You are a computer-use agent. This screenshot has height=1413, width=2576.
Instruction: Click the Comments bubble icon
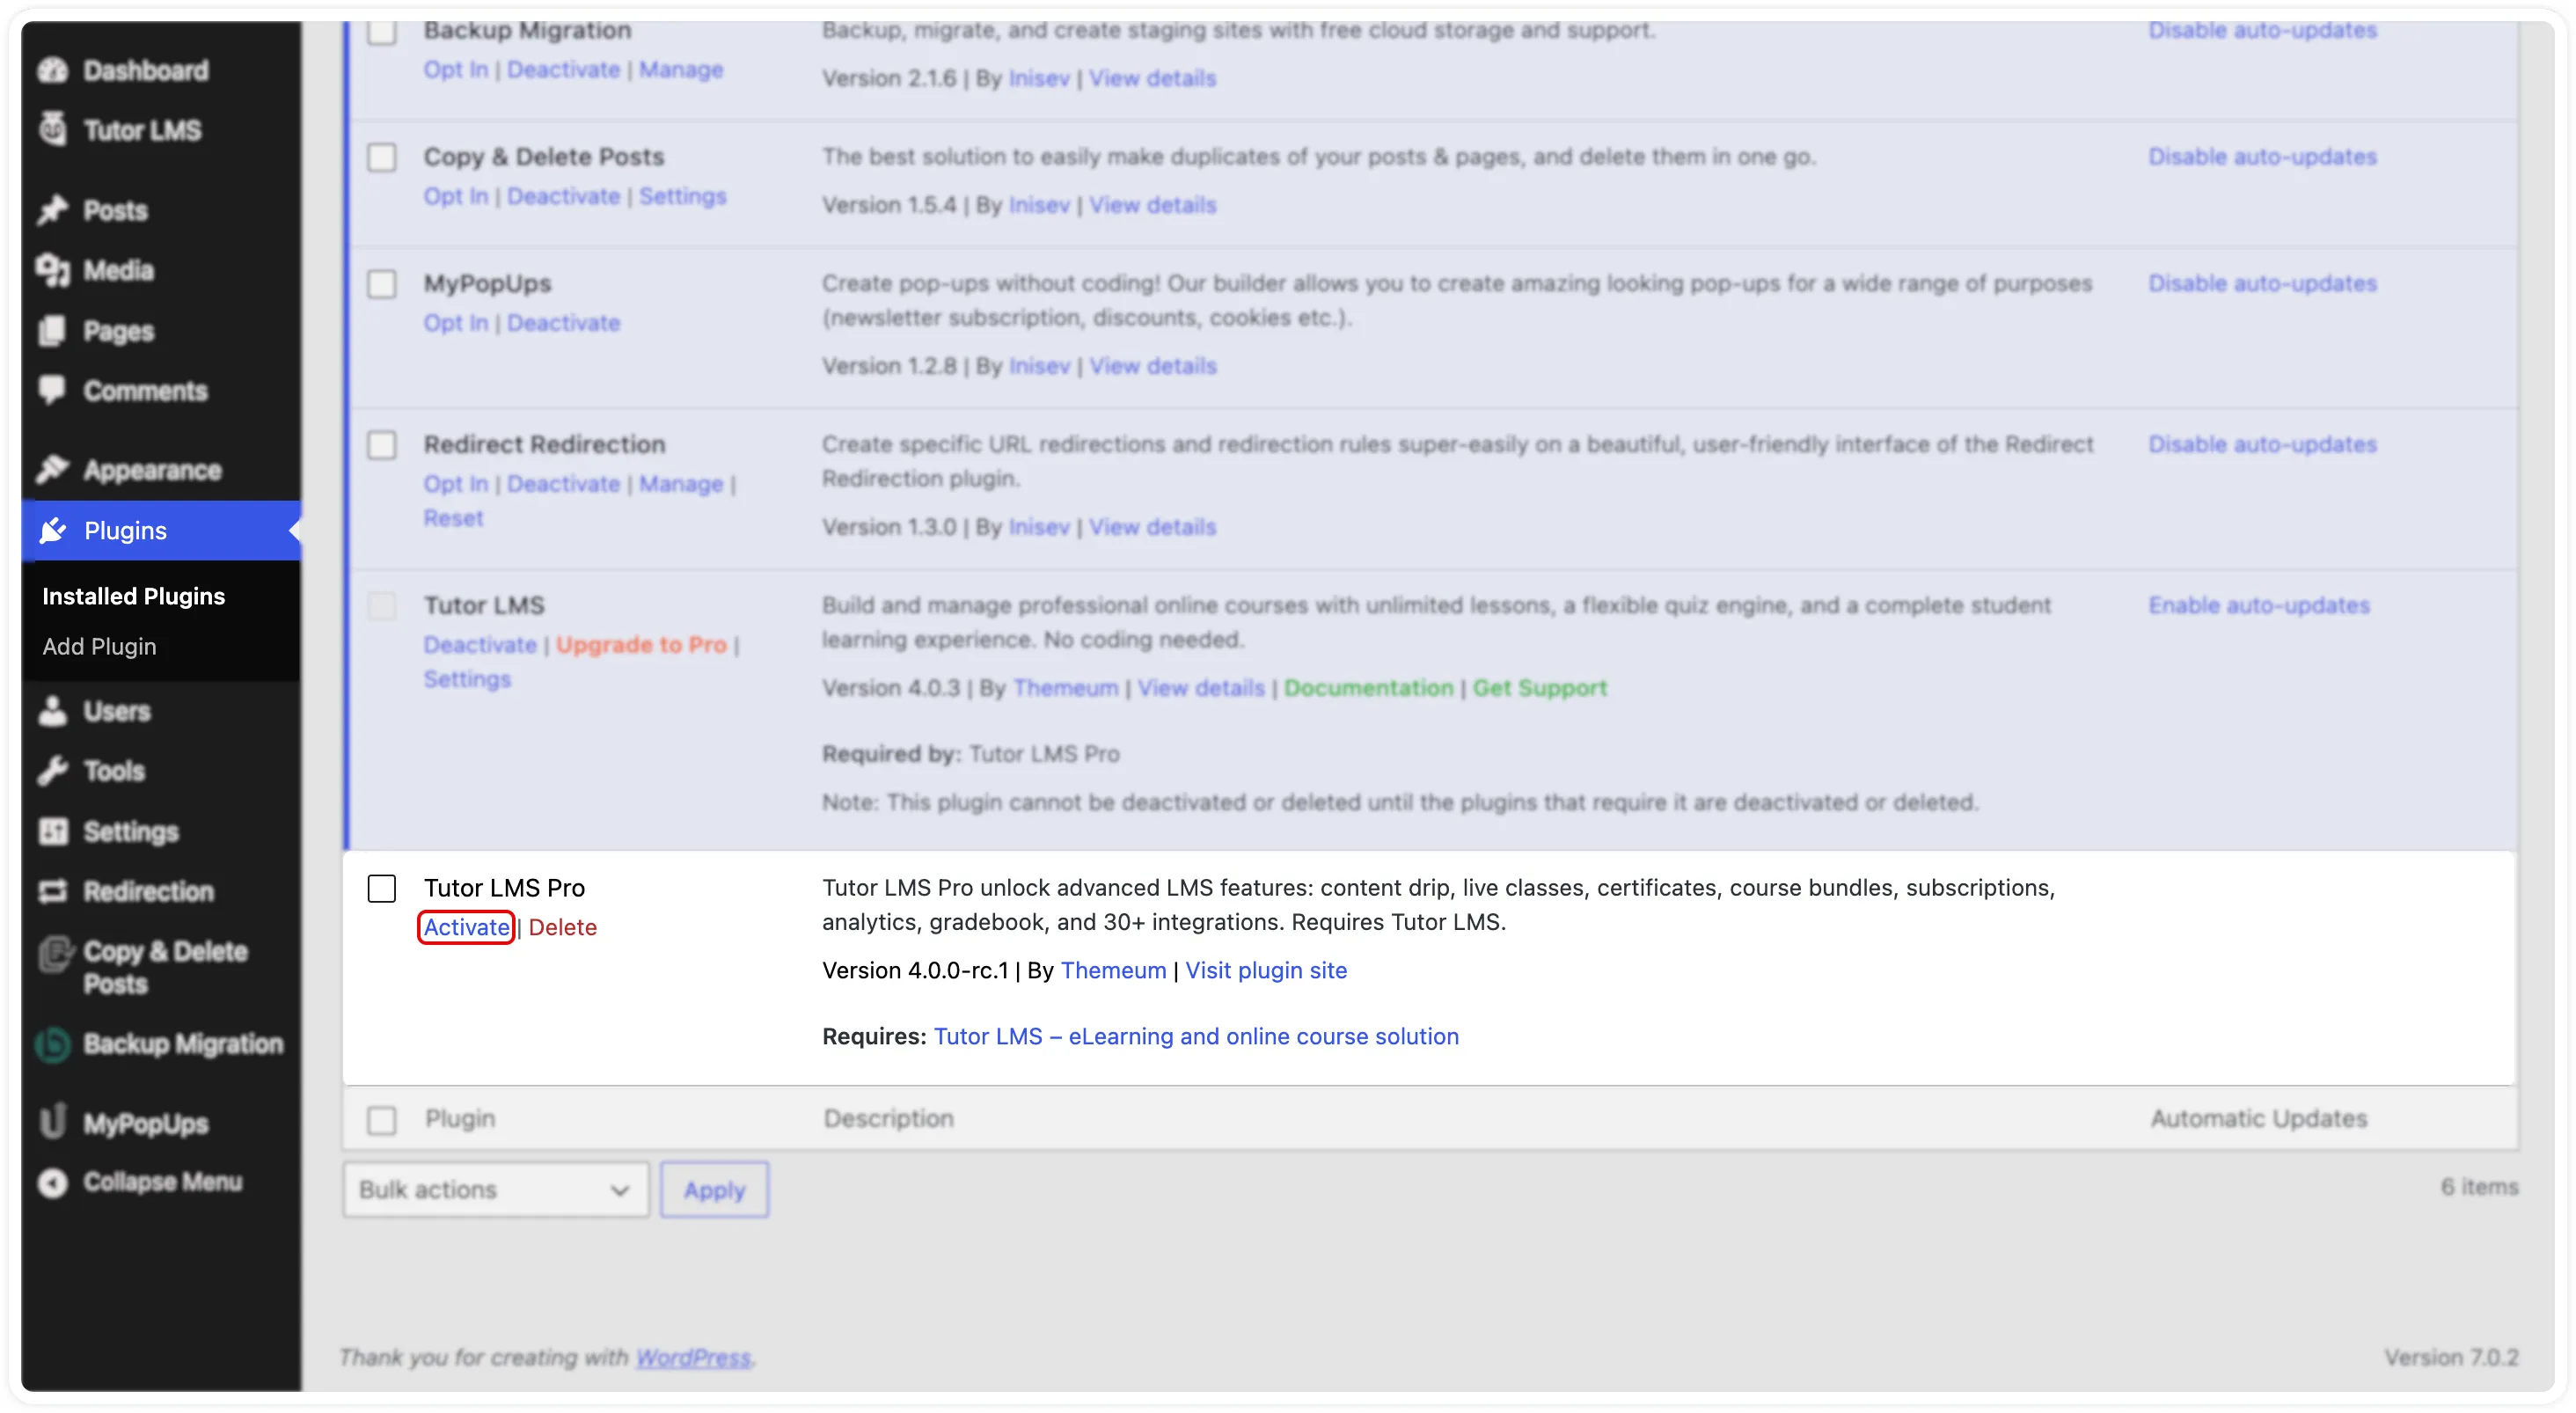tap(52, 390)
